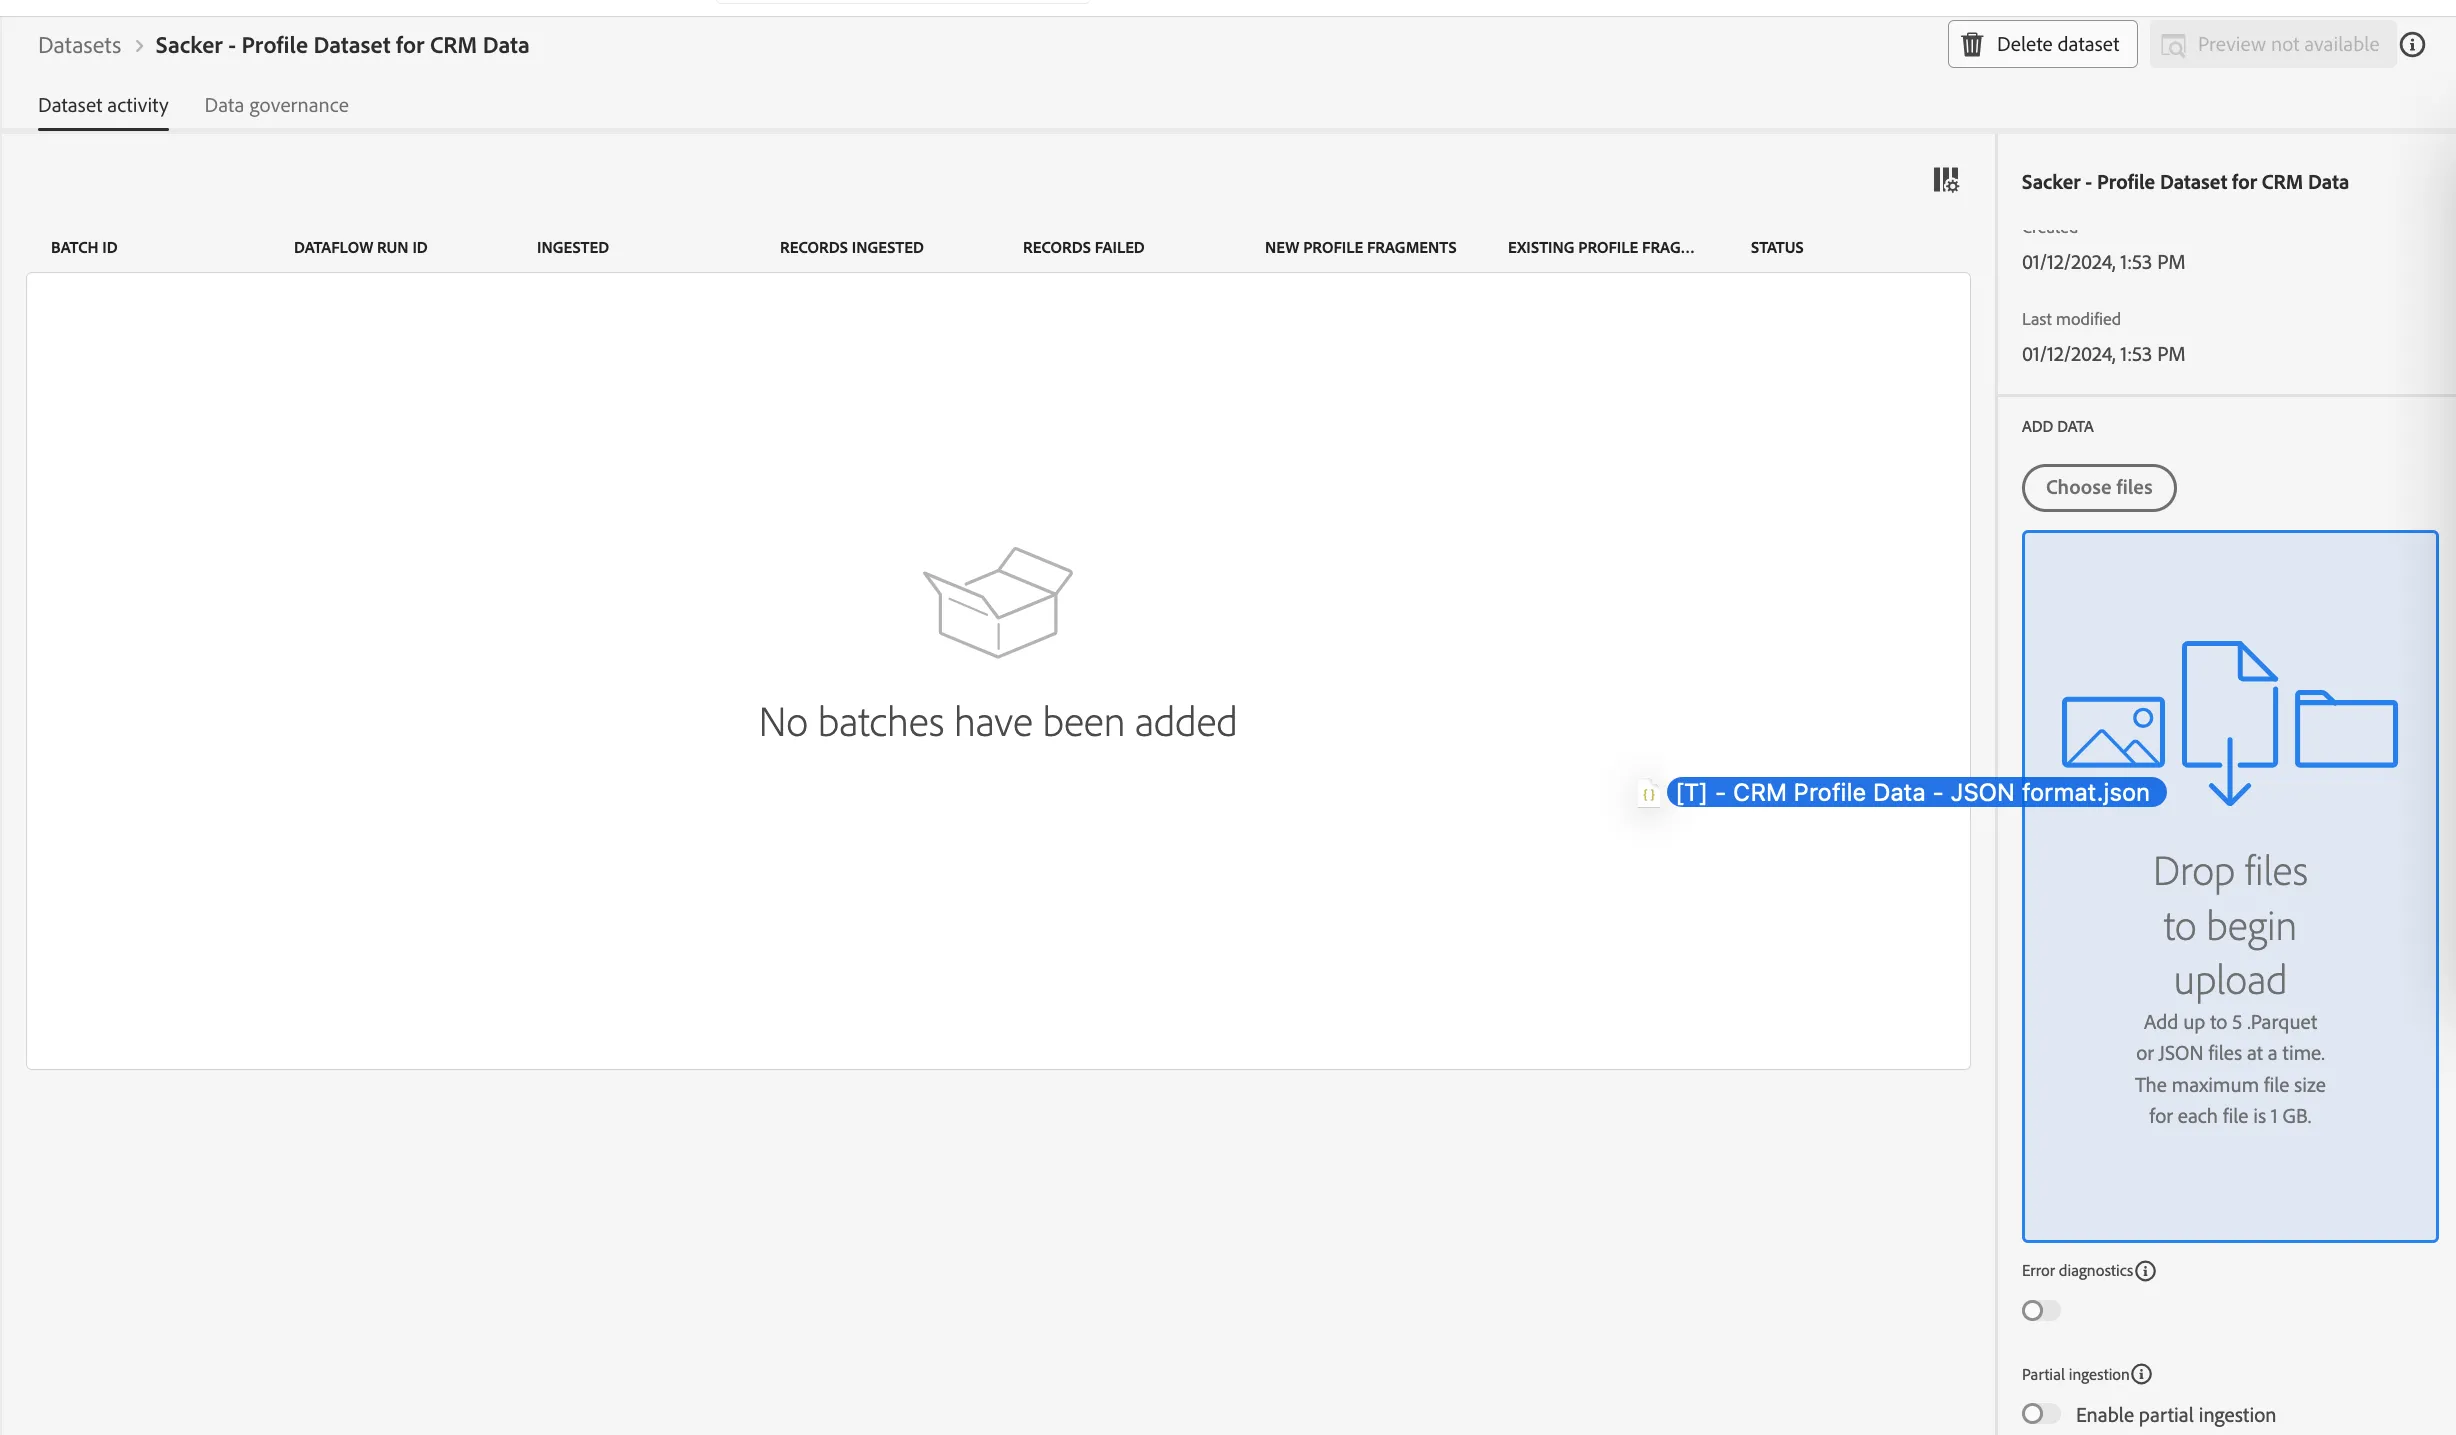Enable partial ingestion toggle
Screen dimensions: 2456x1435
[2041, 1414]
